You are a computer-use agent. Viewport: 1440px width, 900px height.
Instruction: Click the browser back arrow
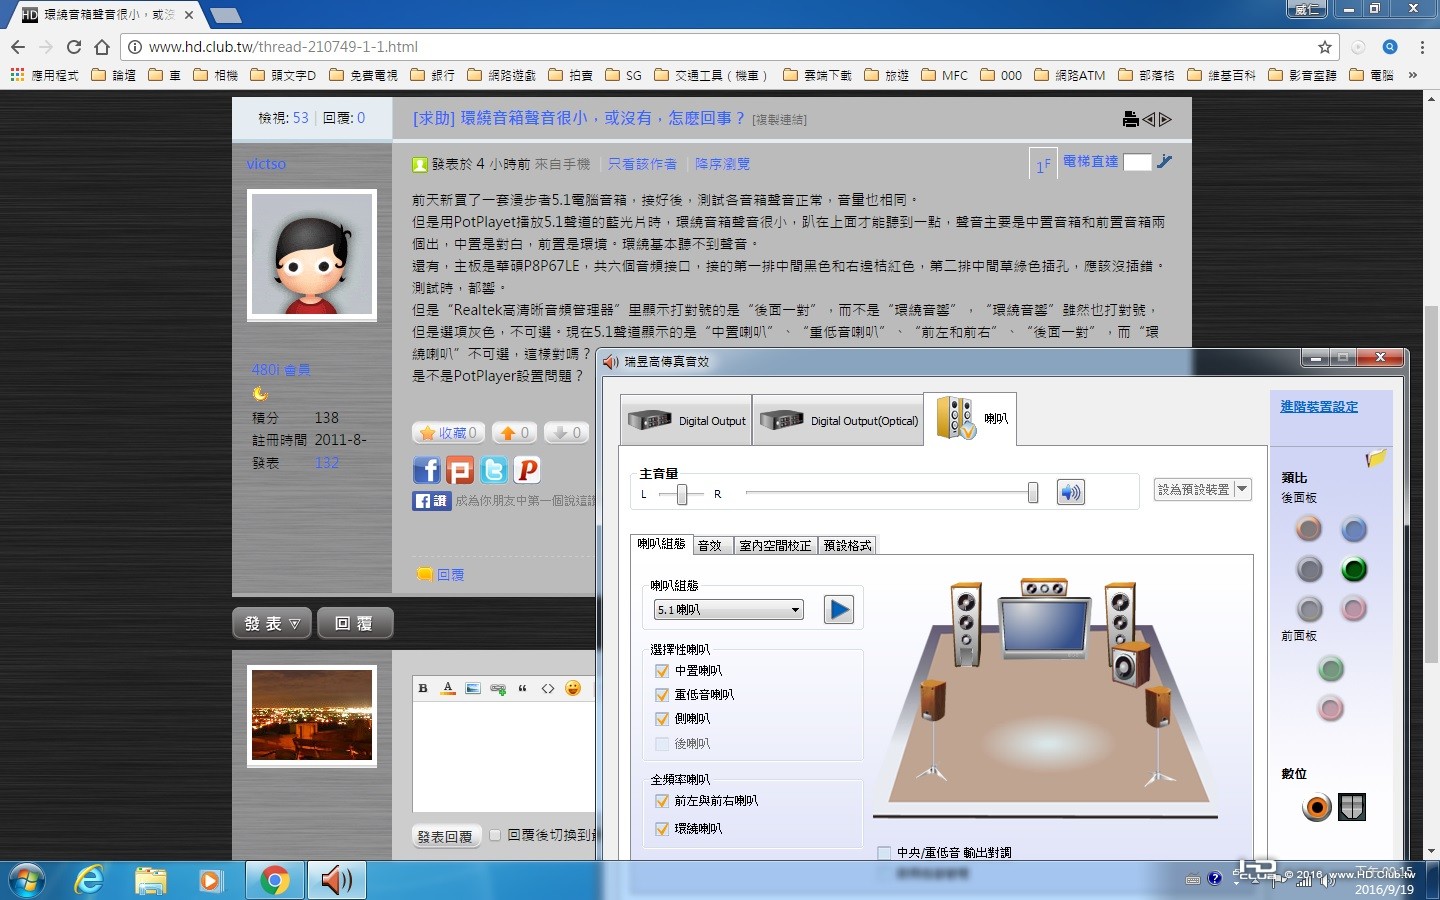pos(18,47)
